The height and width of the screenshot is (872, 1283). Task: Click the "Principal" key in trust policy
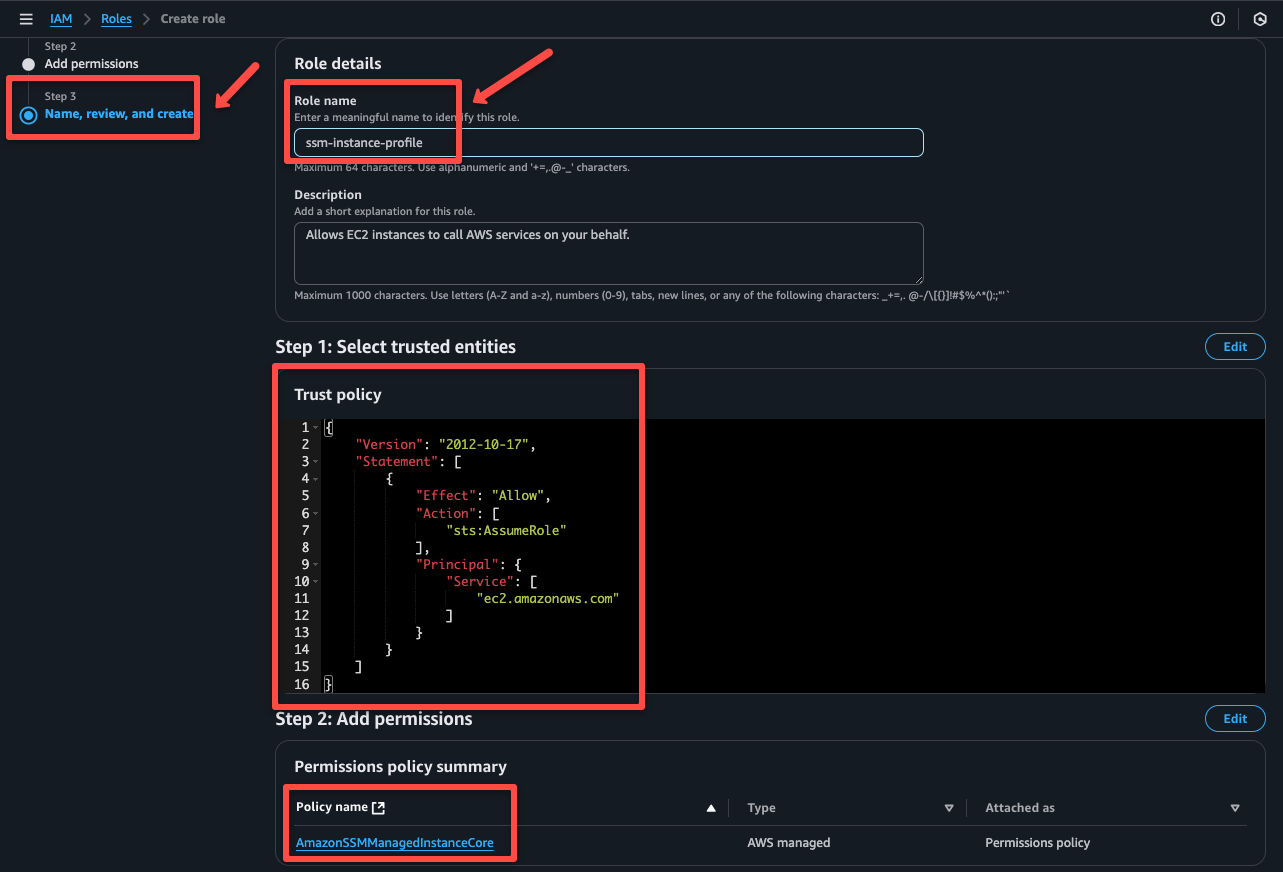457,564
